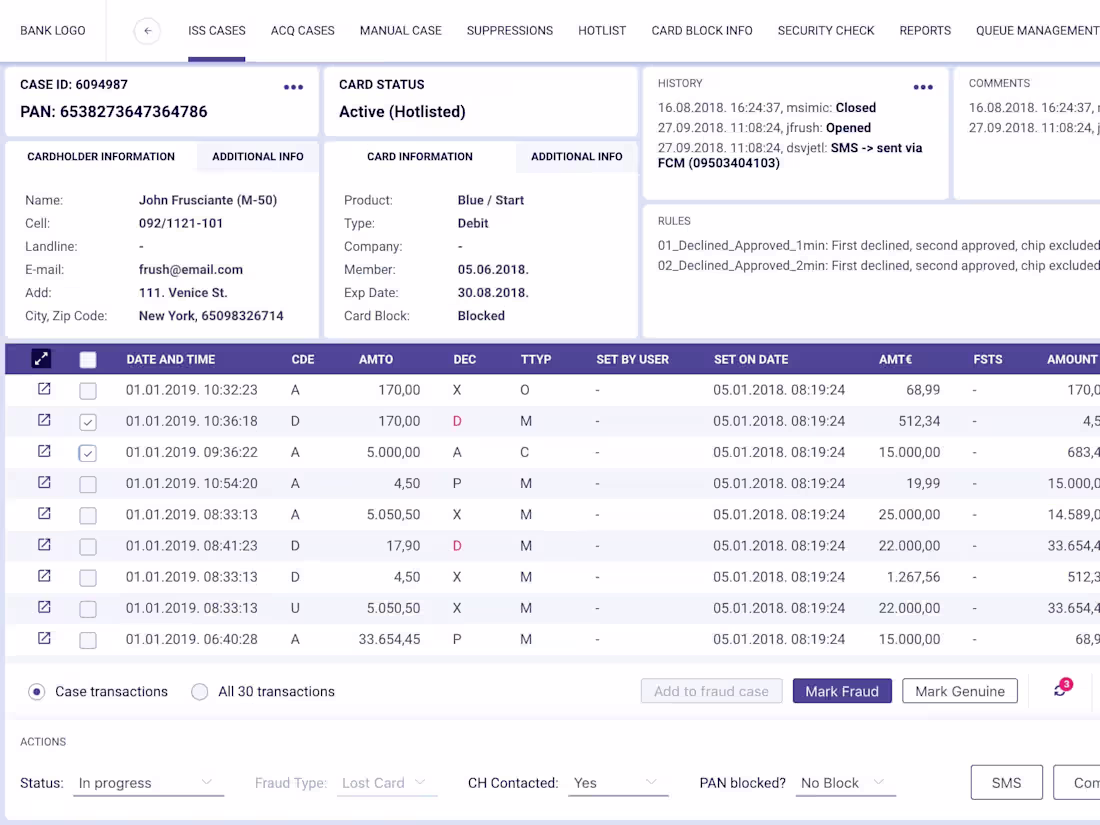Image resolution: width=1100 pixels, height=825 pixels.
Task: Click the 33.654,45 AMTO amount
Action: pyautogui.click(x=389, y=639)
